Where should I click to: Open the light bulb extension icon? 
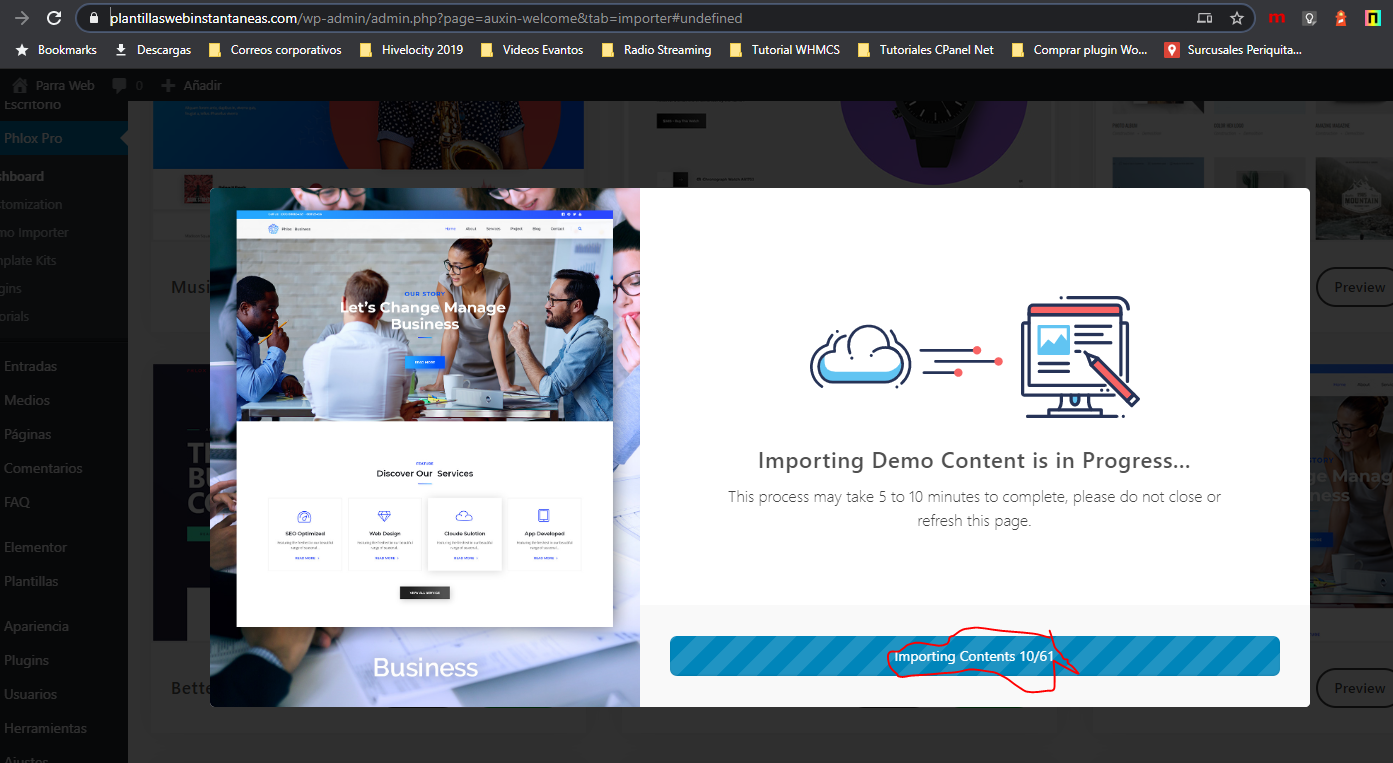1309,18
